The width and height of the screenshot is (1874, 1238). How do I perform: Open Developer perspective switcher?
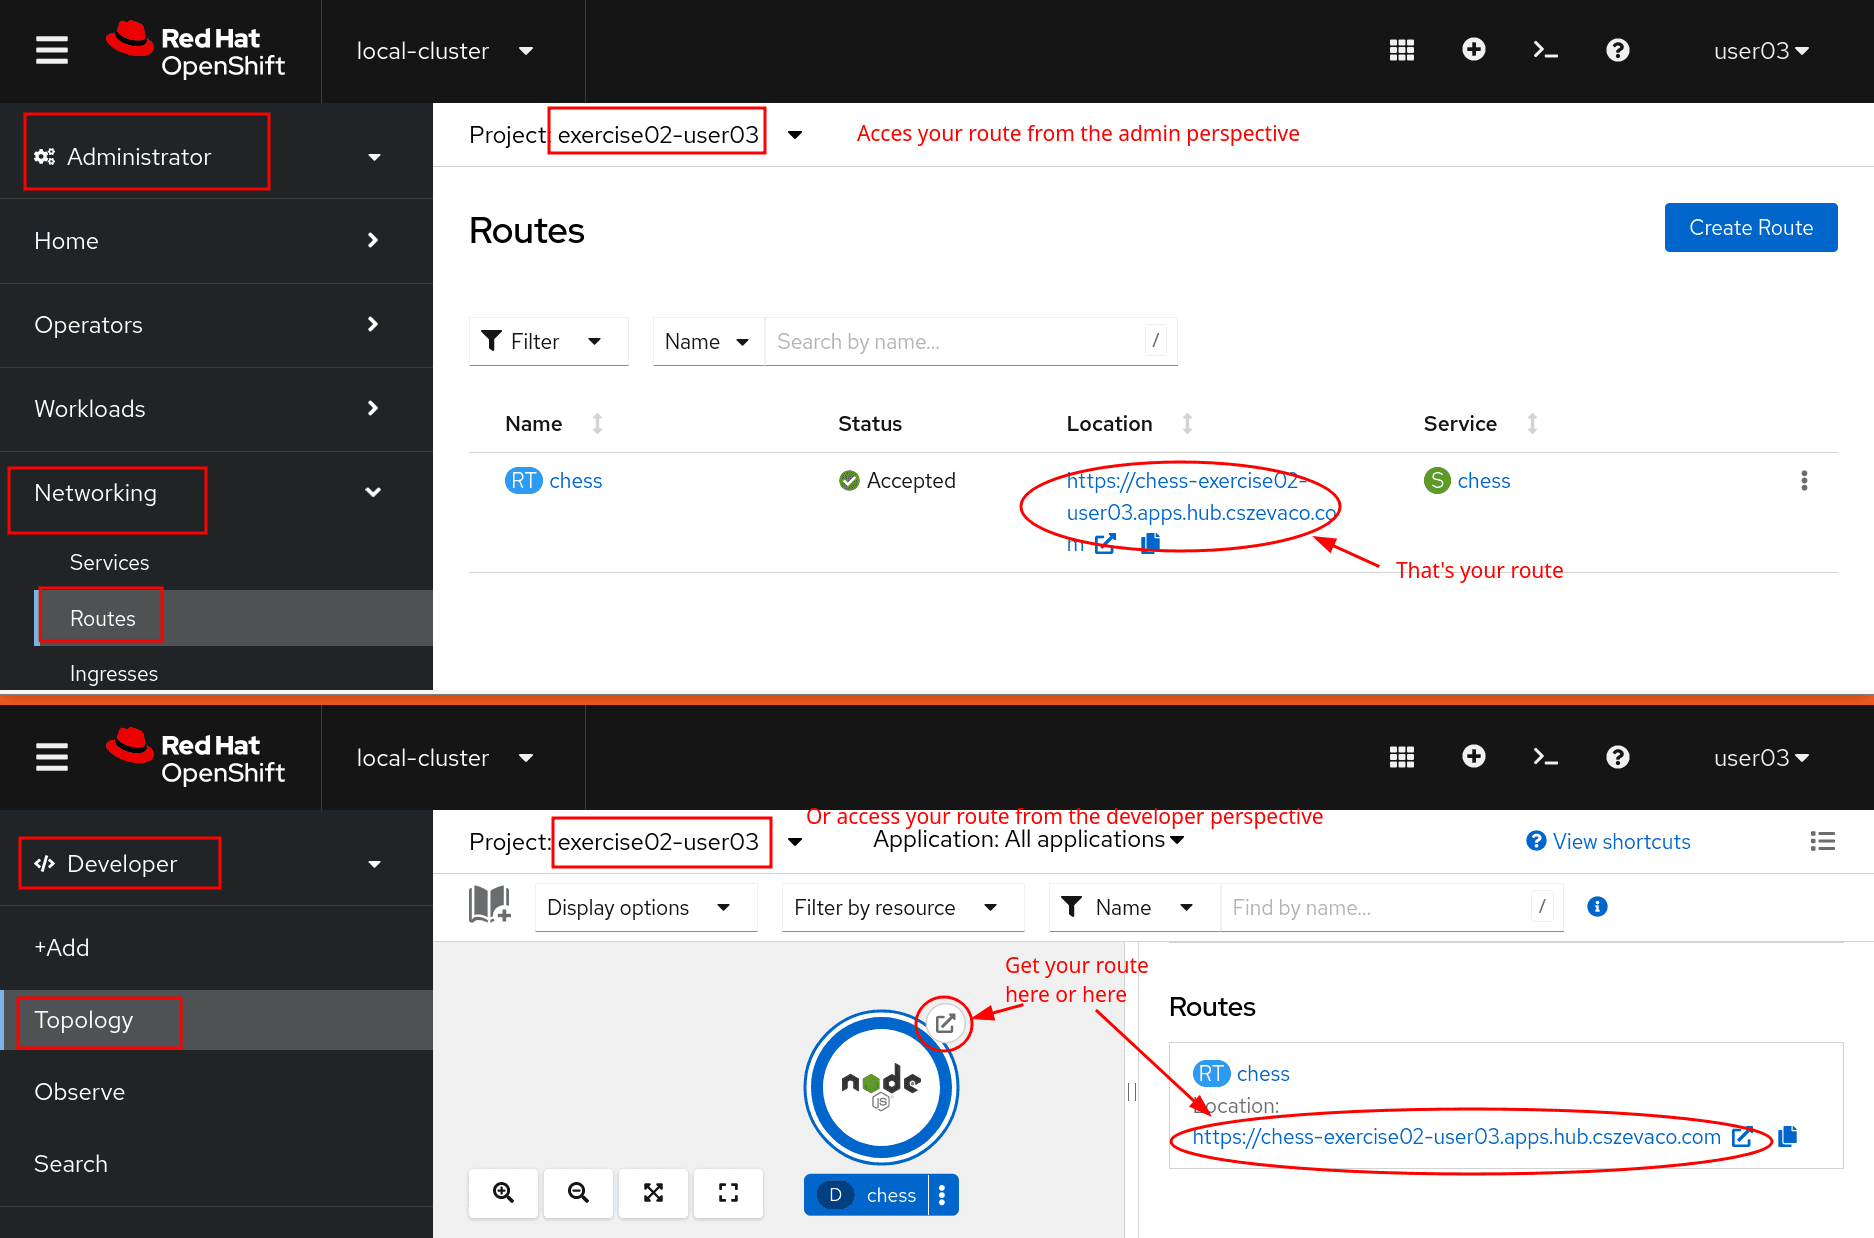click(x=210, y=864)
